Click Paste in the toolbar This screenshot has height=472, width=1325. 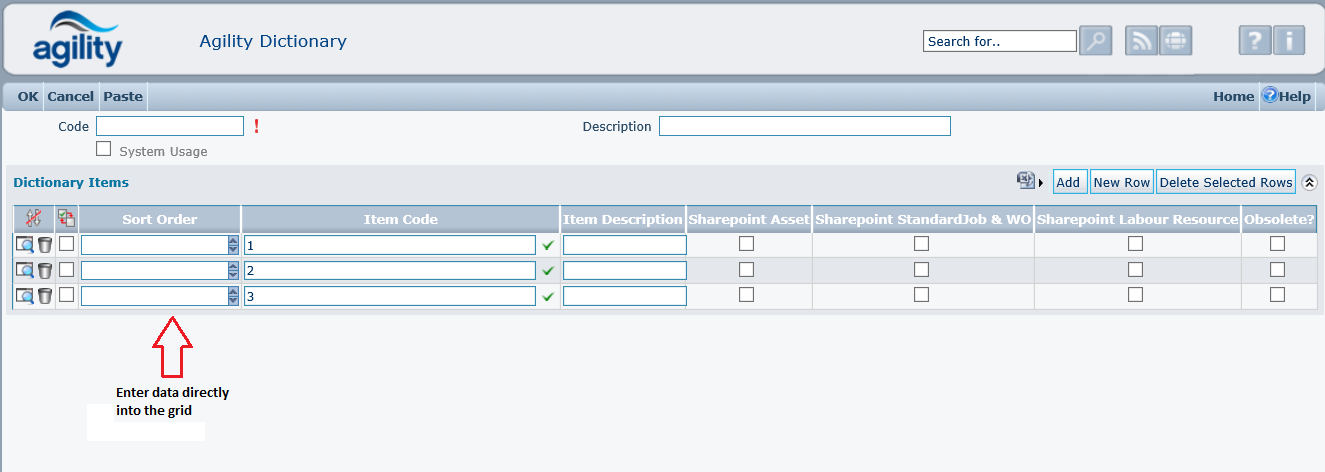(123, 96)
